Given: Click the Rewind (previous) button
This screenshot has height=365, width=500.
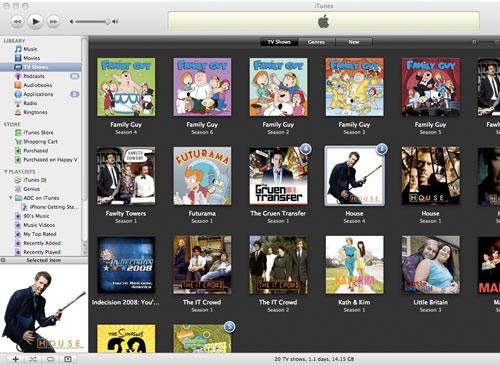Looking at the screenshot, I should [17, 21].
